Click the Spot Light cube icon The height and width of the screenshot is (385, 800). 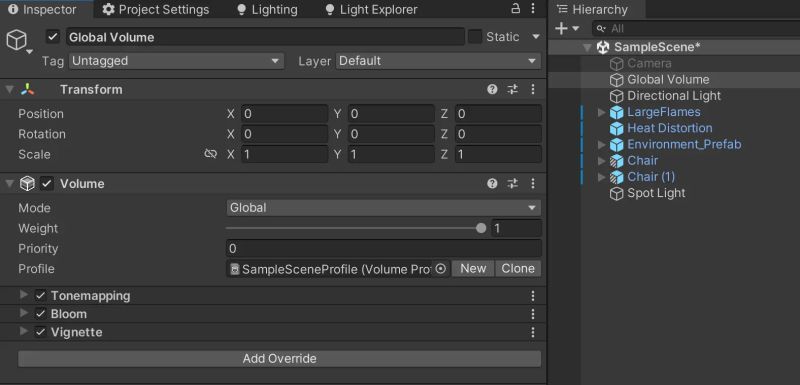(617, 193)
